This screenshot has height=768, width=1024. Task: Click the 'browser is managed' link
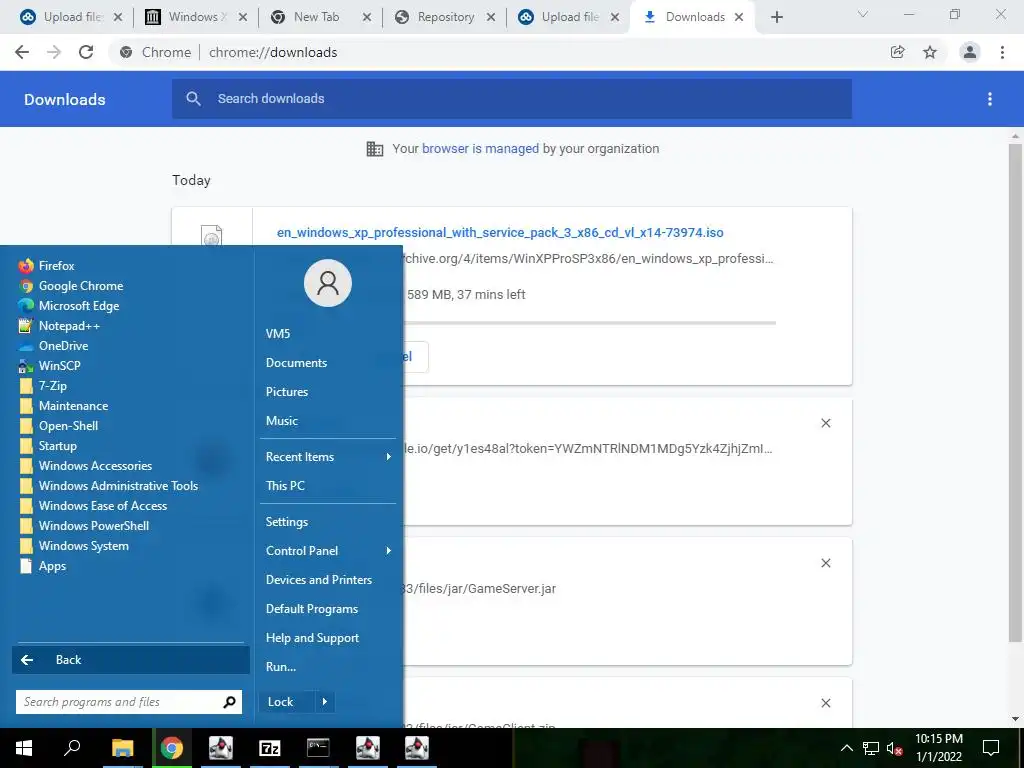tap(481, 149)
